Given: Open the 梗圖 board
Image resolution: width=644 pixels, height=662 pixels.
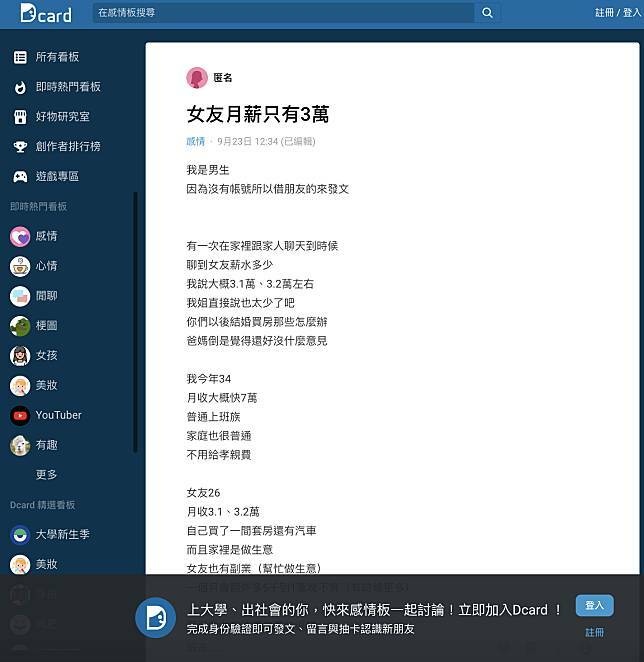Looking at the screenshot, I should 46,326.
